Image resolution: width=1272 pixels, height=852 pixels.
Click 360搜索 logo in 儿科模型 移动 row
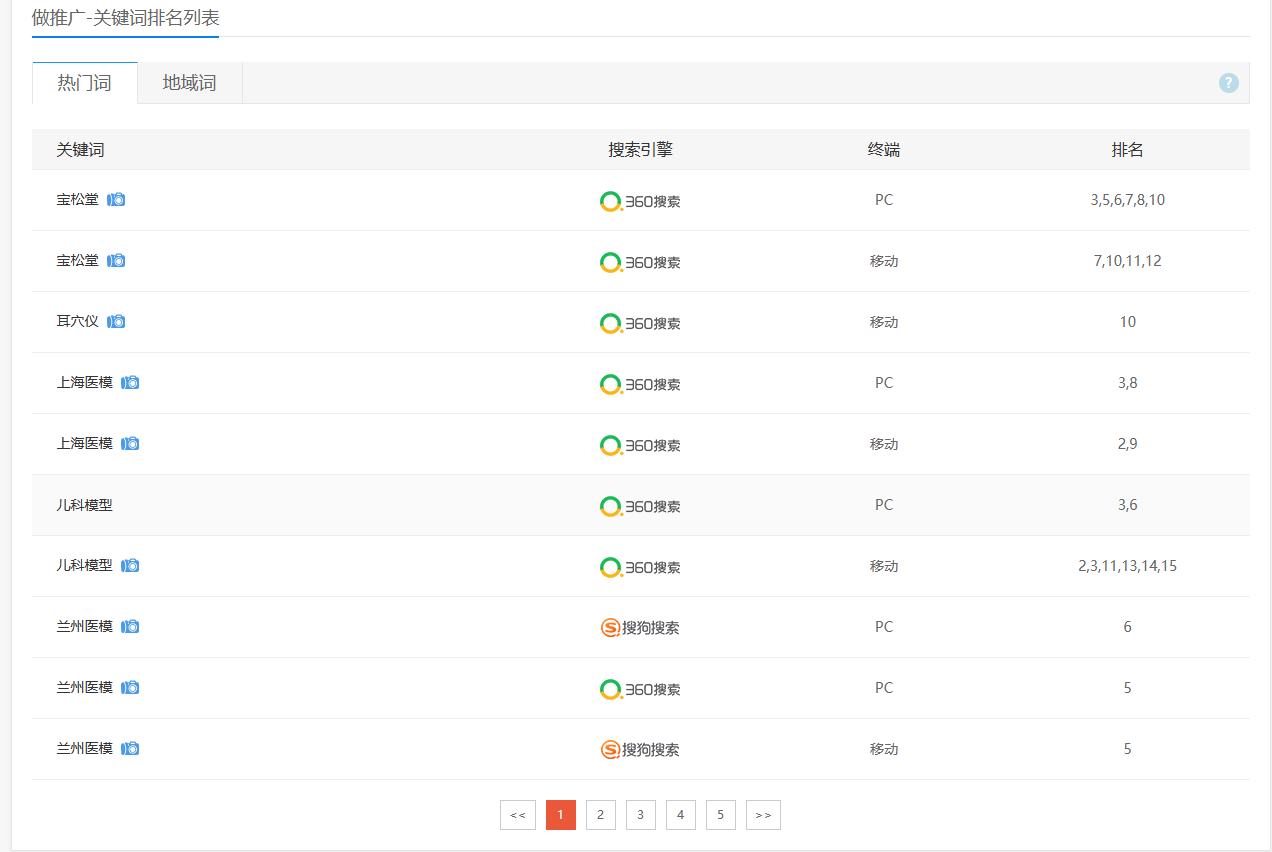(640, 567)
